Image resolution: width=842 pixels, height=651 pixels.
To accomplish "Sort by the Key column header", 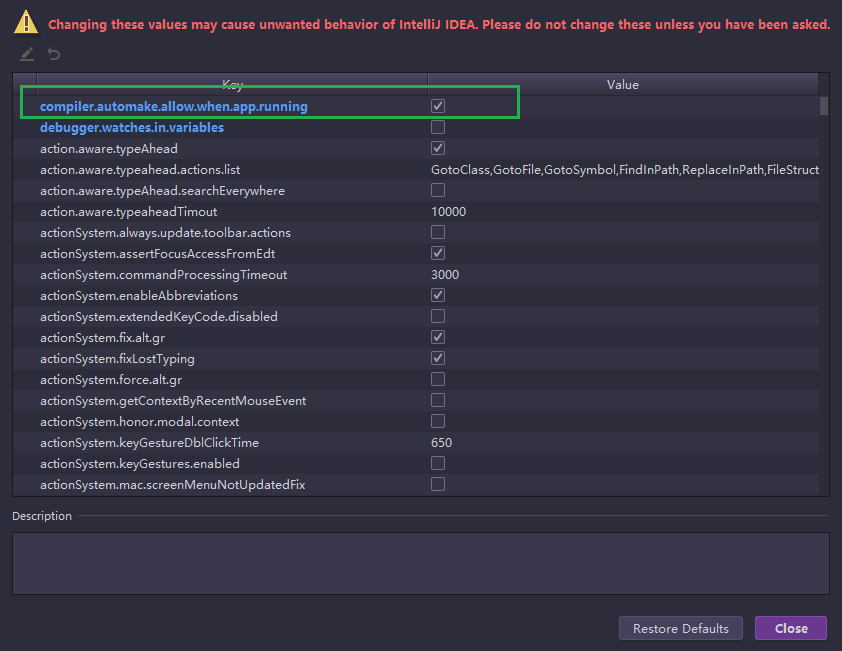I will click(232, 85).
